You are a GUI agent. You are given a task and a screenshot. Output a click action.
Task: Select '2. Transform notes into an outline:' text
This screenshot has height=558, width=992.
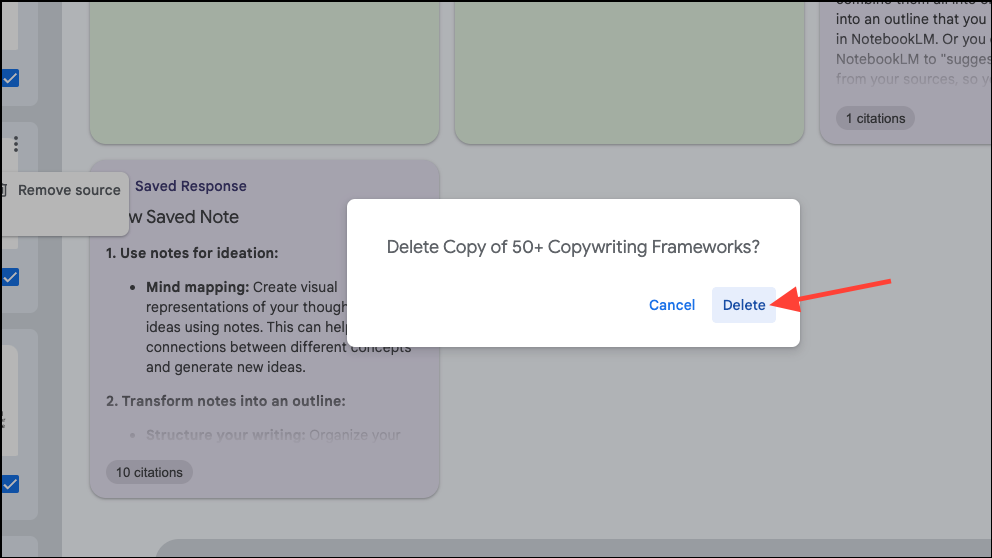click(x=226, y=401)
